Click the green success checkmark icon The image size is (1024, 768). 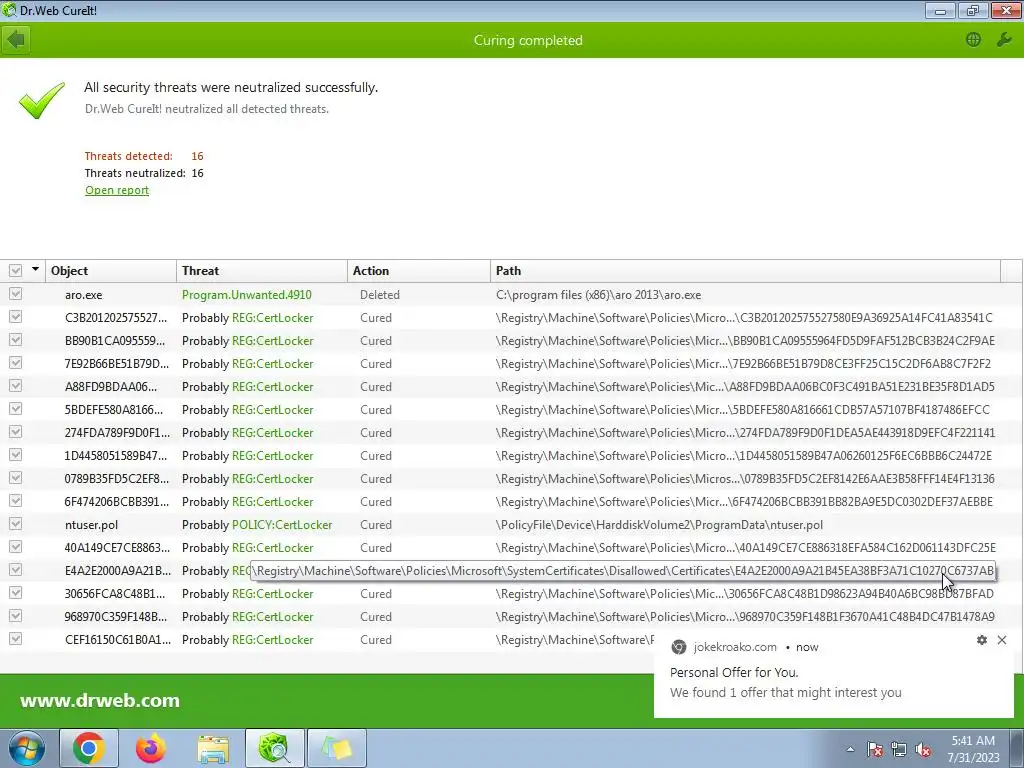(42, 100)
